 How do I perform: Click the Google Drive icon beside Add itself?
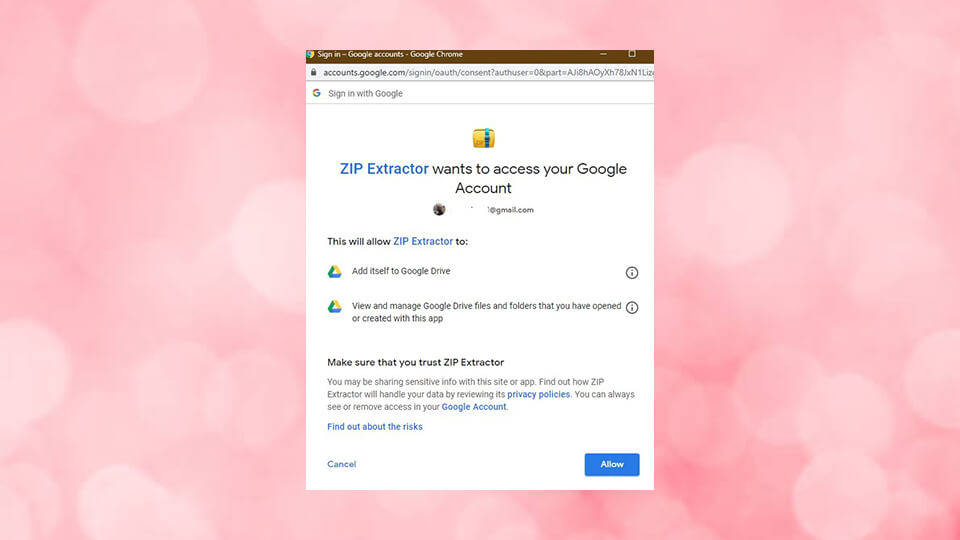tap(335, 271)
